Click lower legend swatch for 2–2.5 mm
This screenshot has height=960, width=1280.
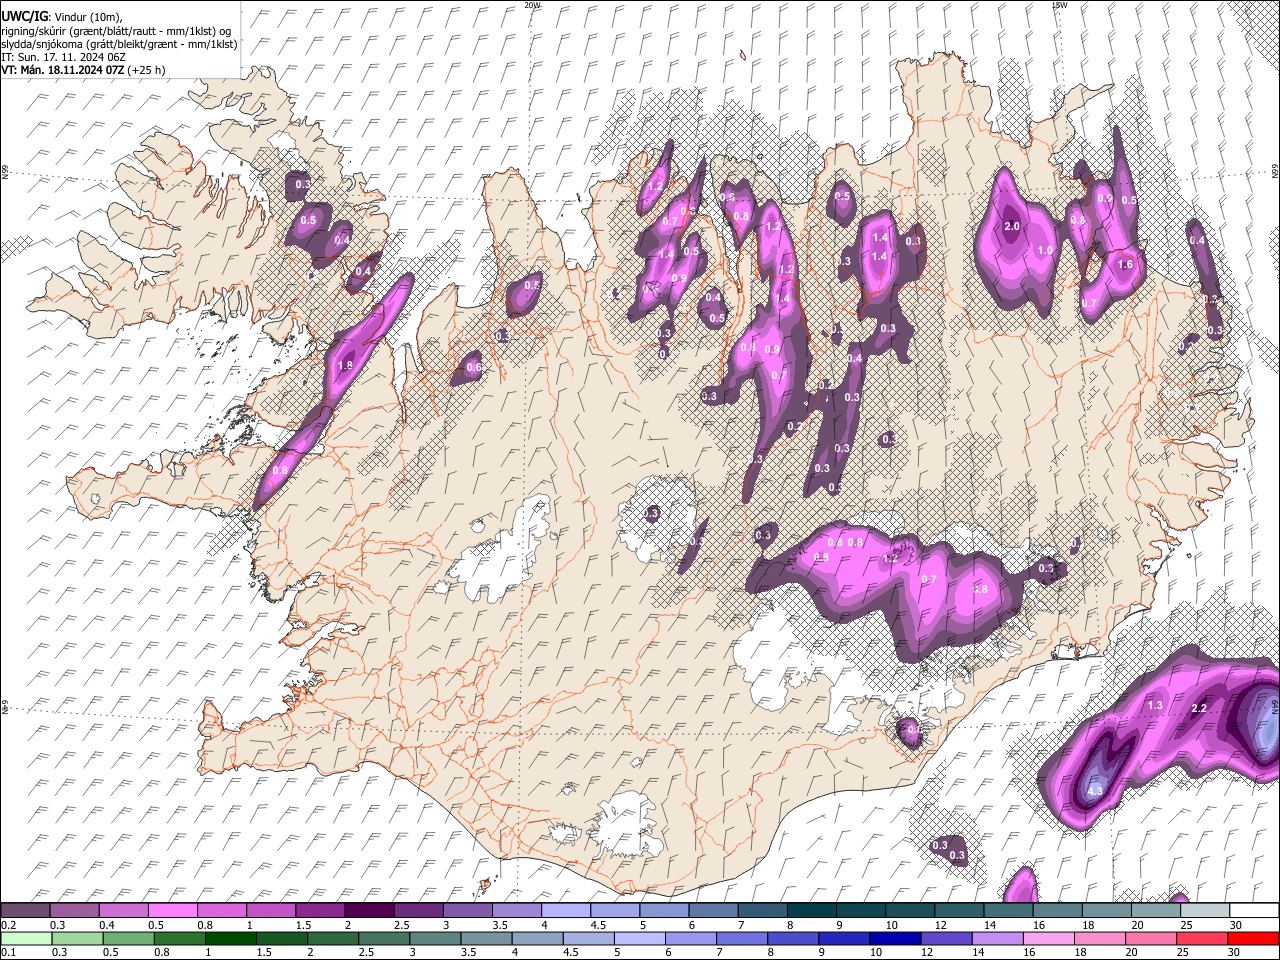(x=333, y=938)
